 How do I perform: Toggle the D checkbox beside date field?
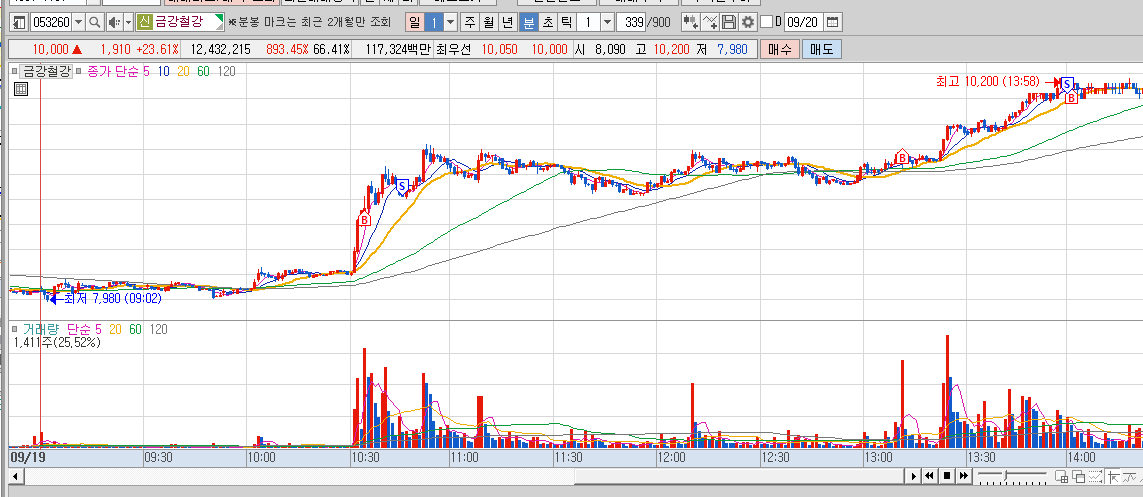766,23
